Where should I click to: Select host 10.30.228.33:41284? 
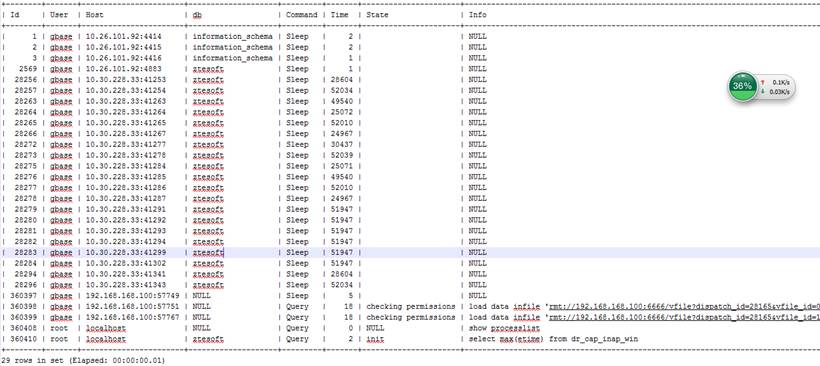click(126, 166)
